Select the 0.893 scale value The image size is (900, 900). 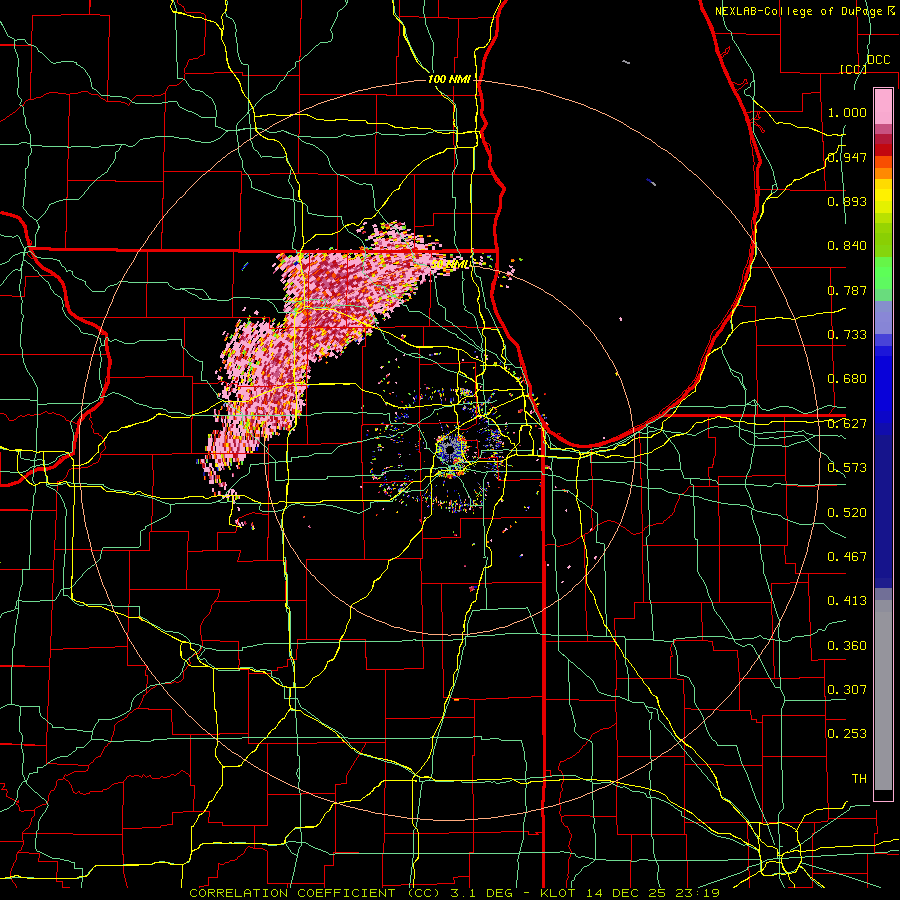(847, 201)
